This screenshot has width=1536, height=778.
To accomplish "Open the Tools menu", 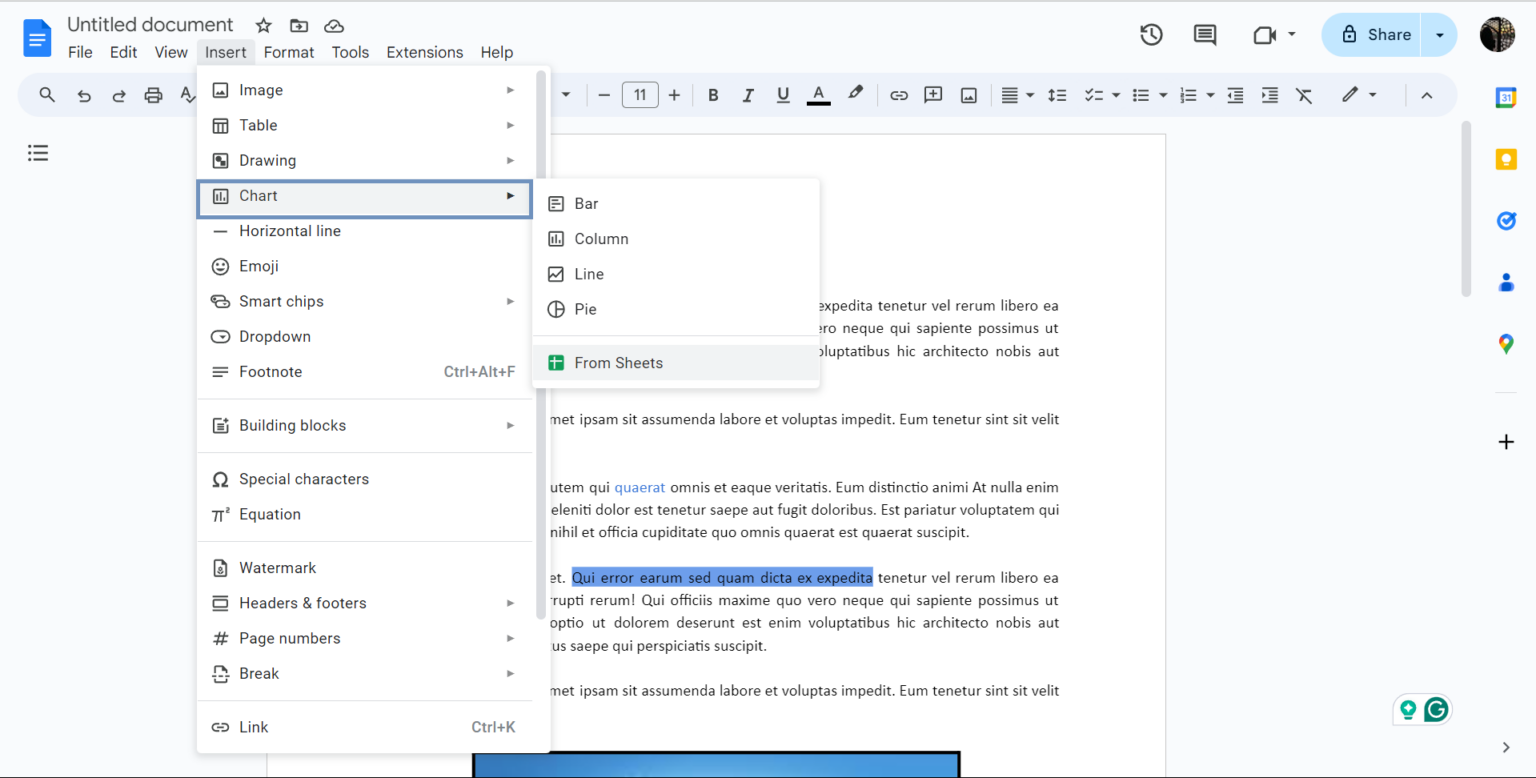I will [x=350, y=52].
